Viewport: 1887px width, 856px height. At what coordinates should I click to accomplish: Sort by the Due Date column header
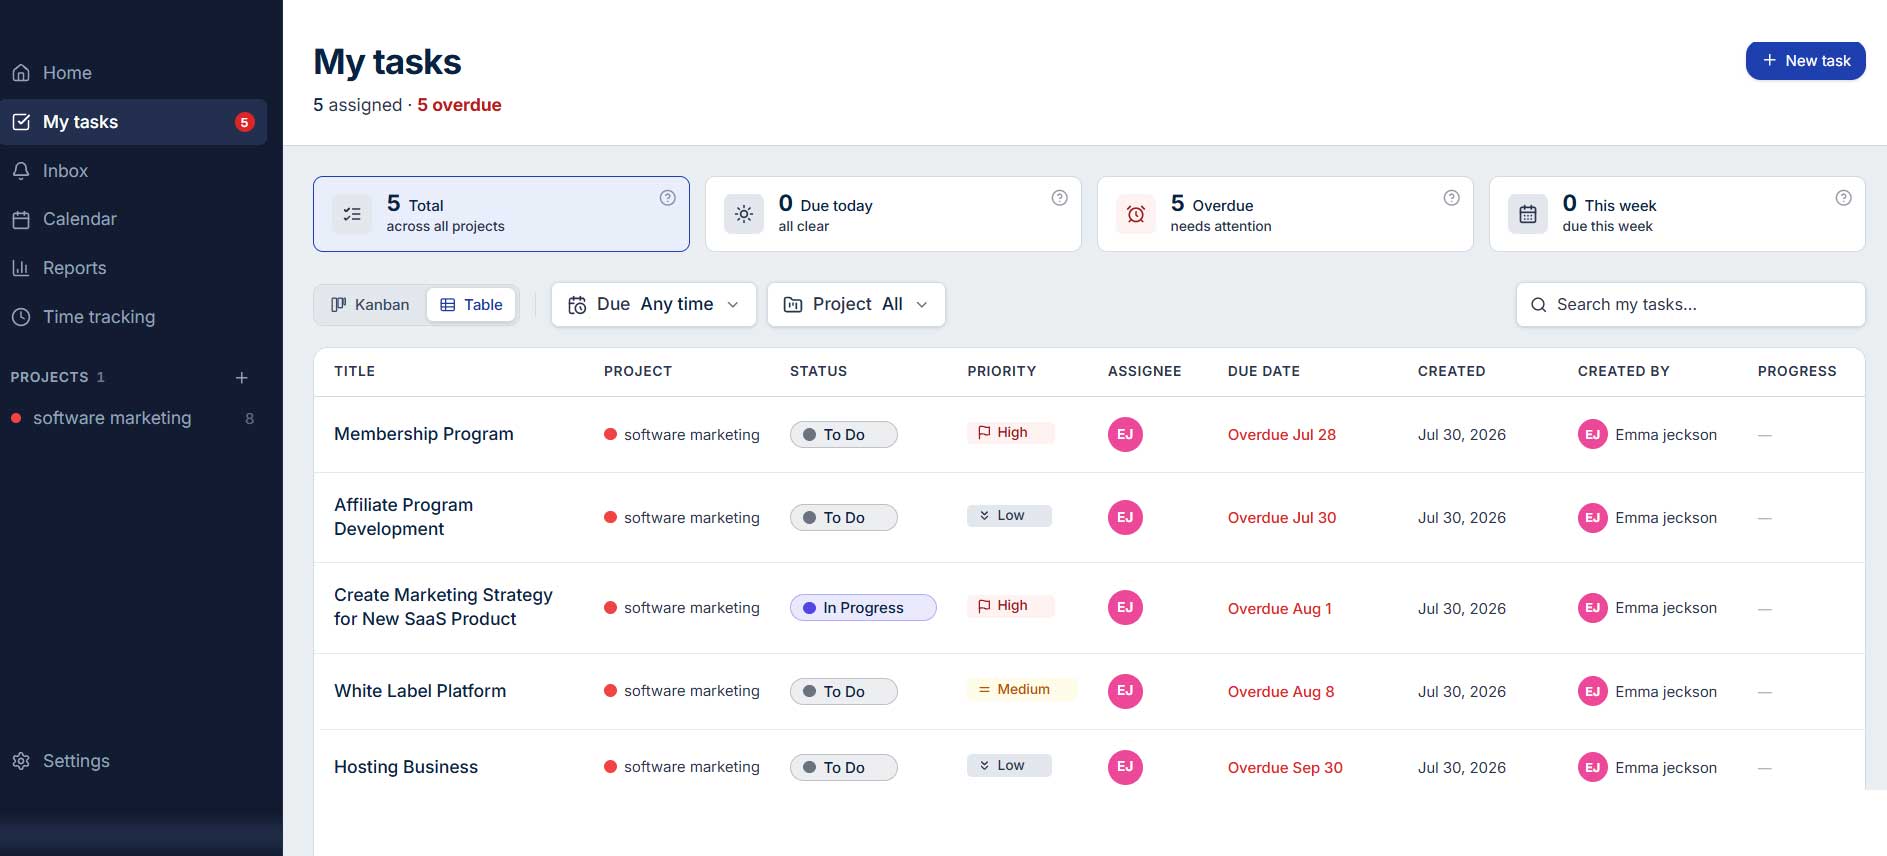coord(1264,371)
